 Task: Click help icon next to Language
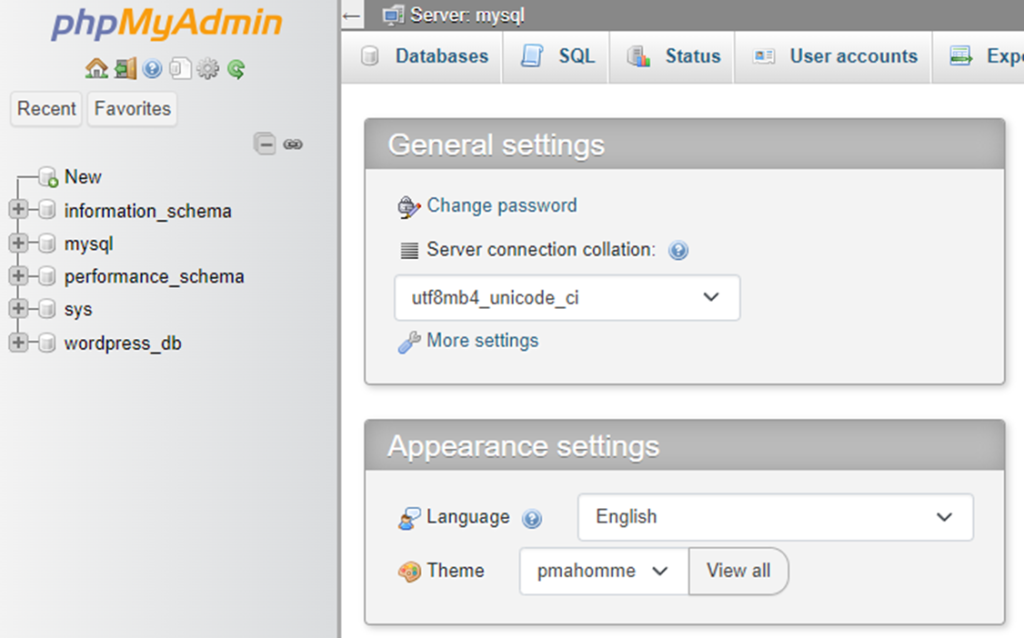532,518
